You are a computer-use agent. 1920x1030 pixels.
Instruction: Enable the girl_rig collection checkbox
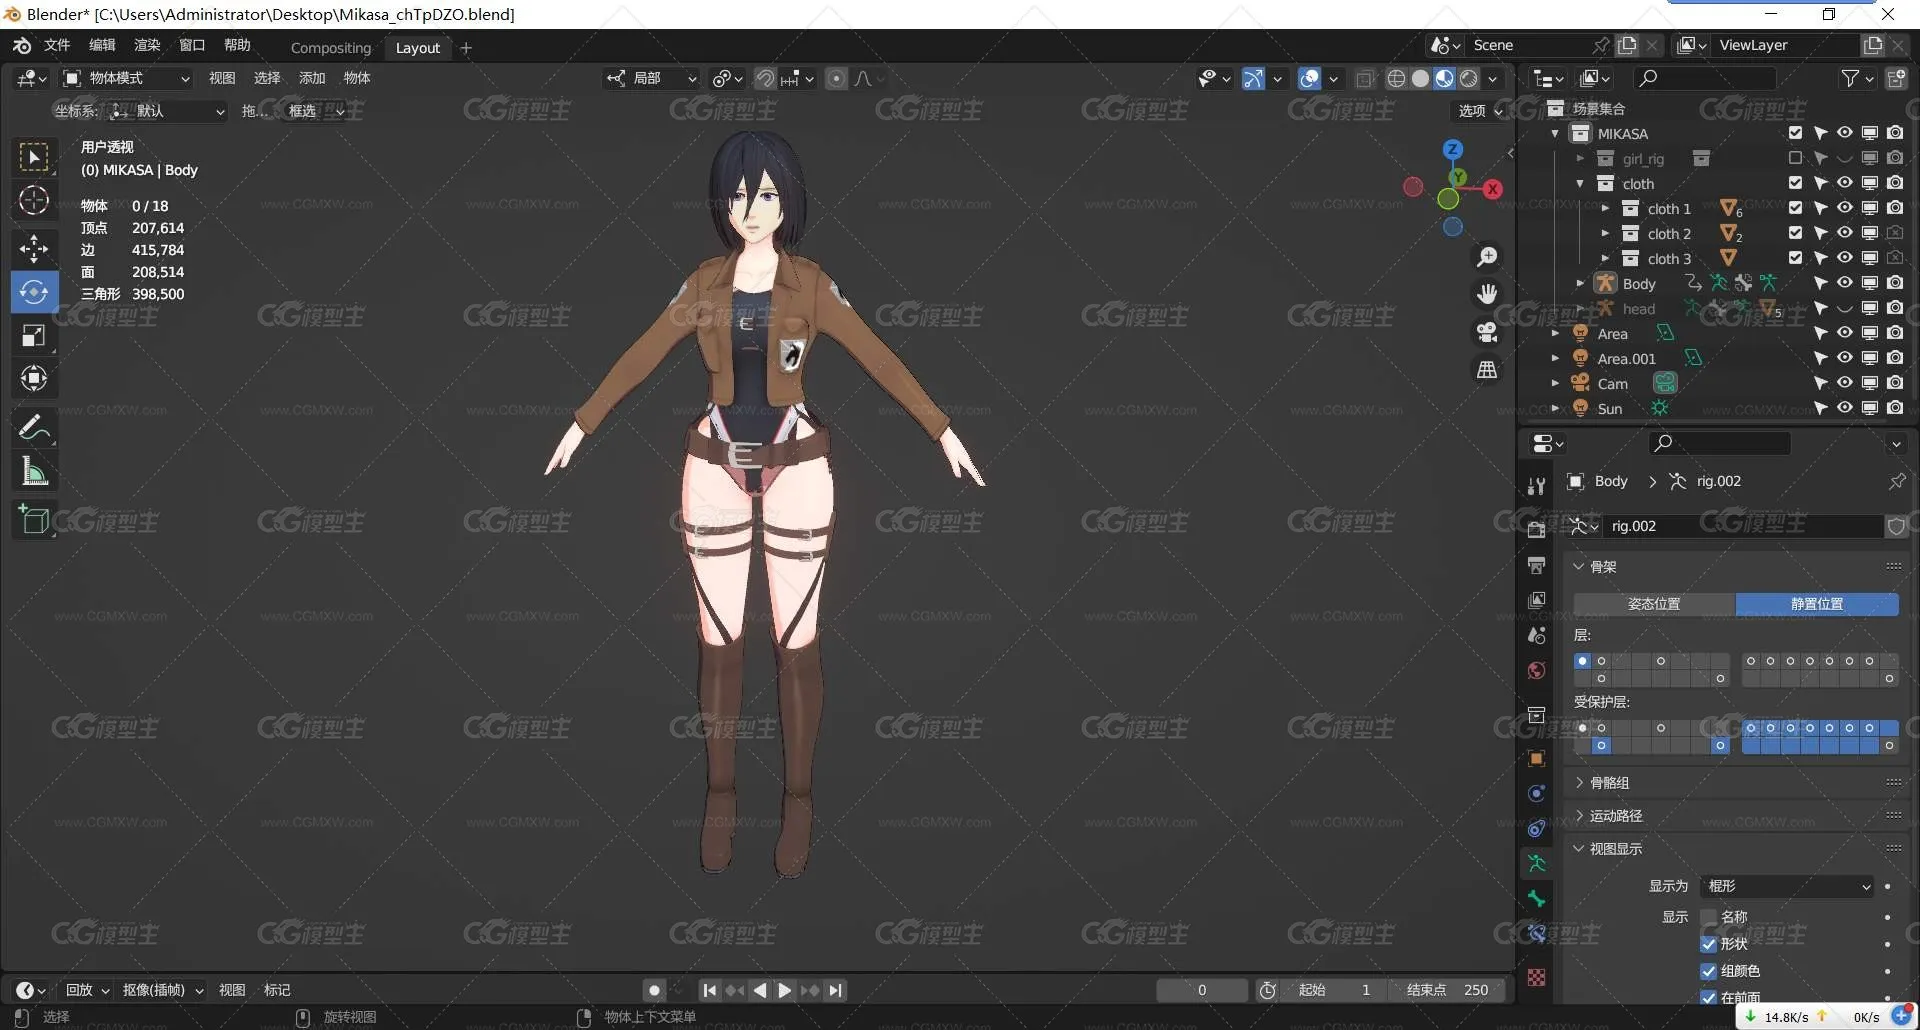tap(1795, 158)
